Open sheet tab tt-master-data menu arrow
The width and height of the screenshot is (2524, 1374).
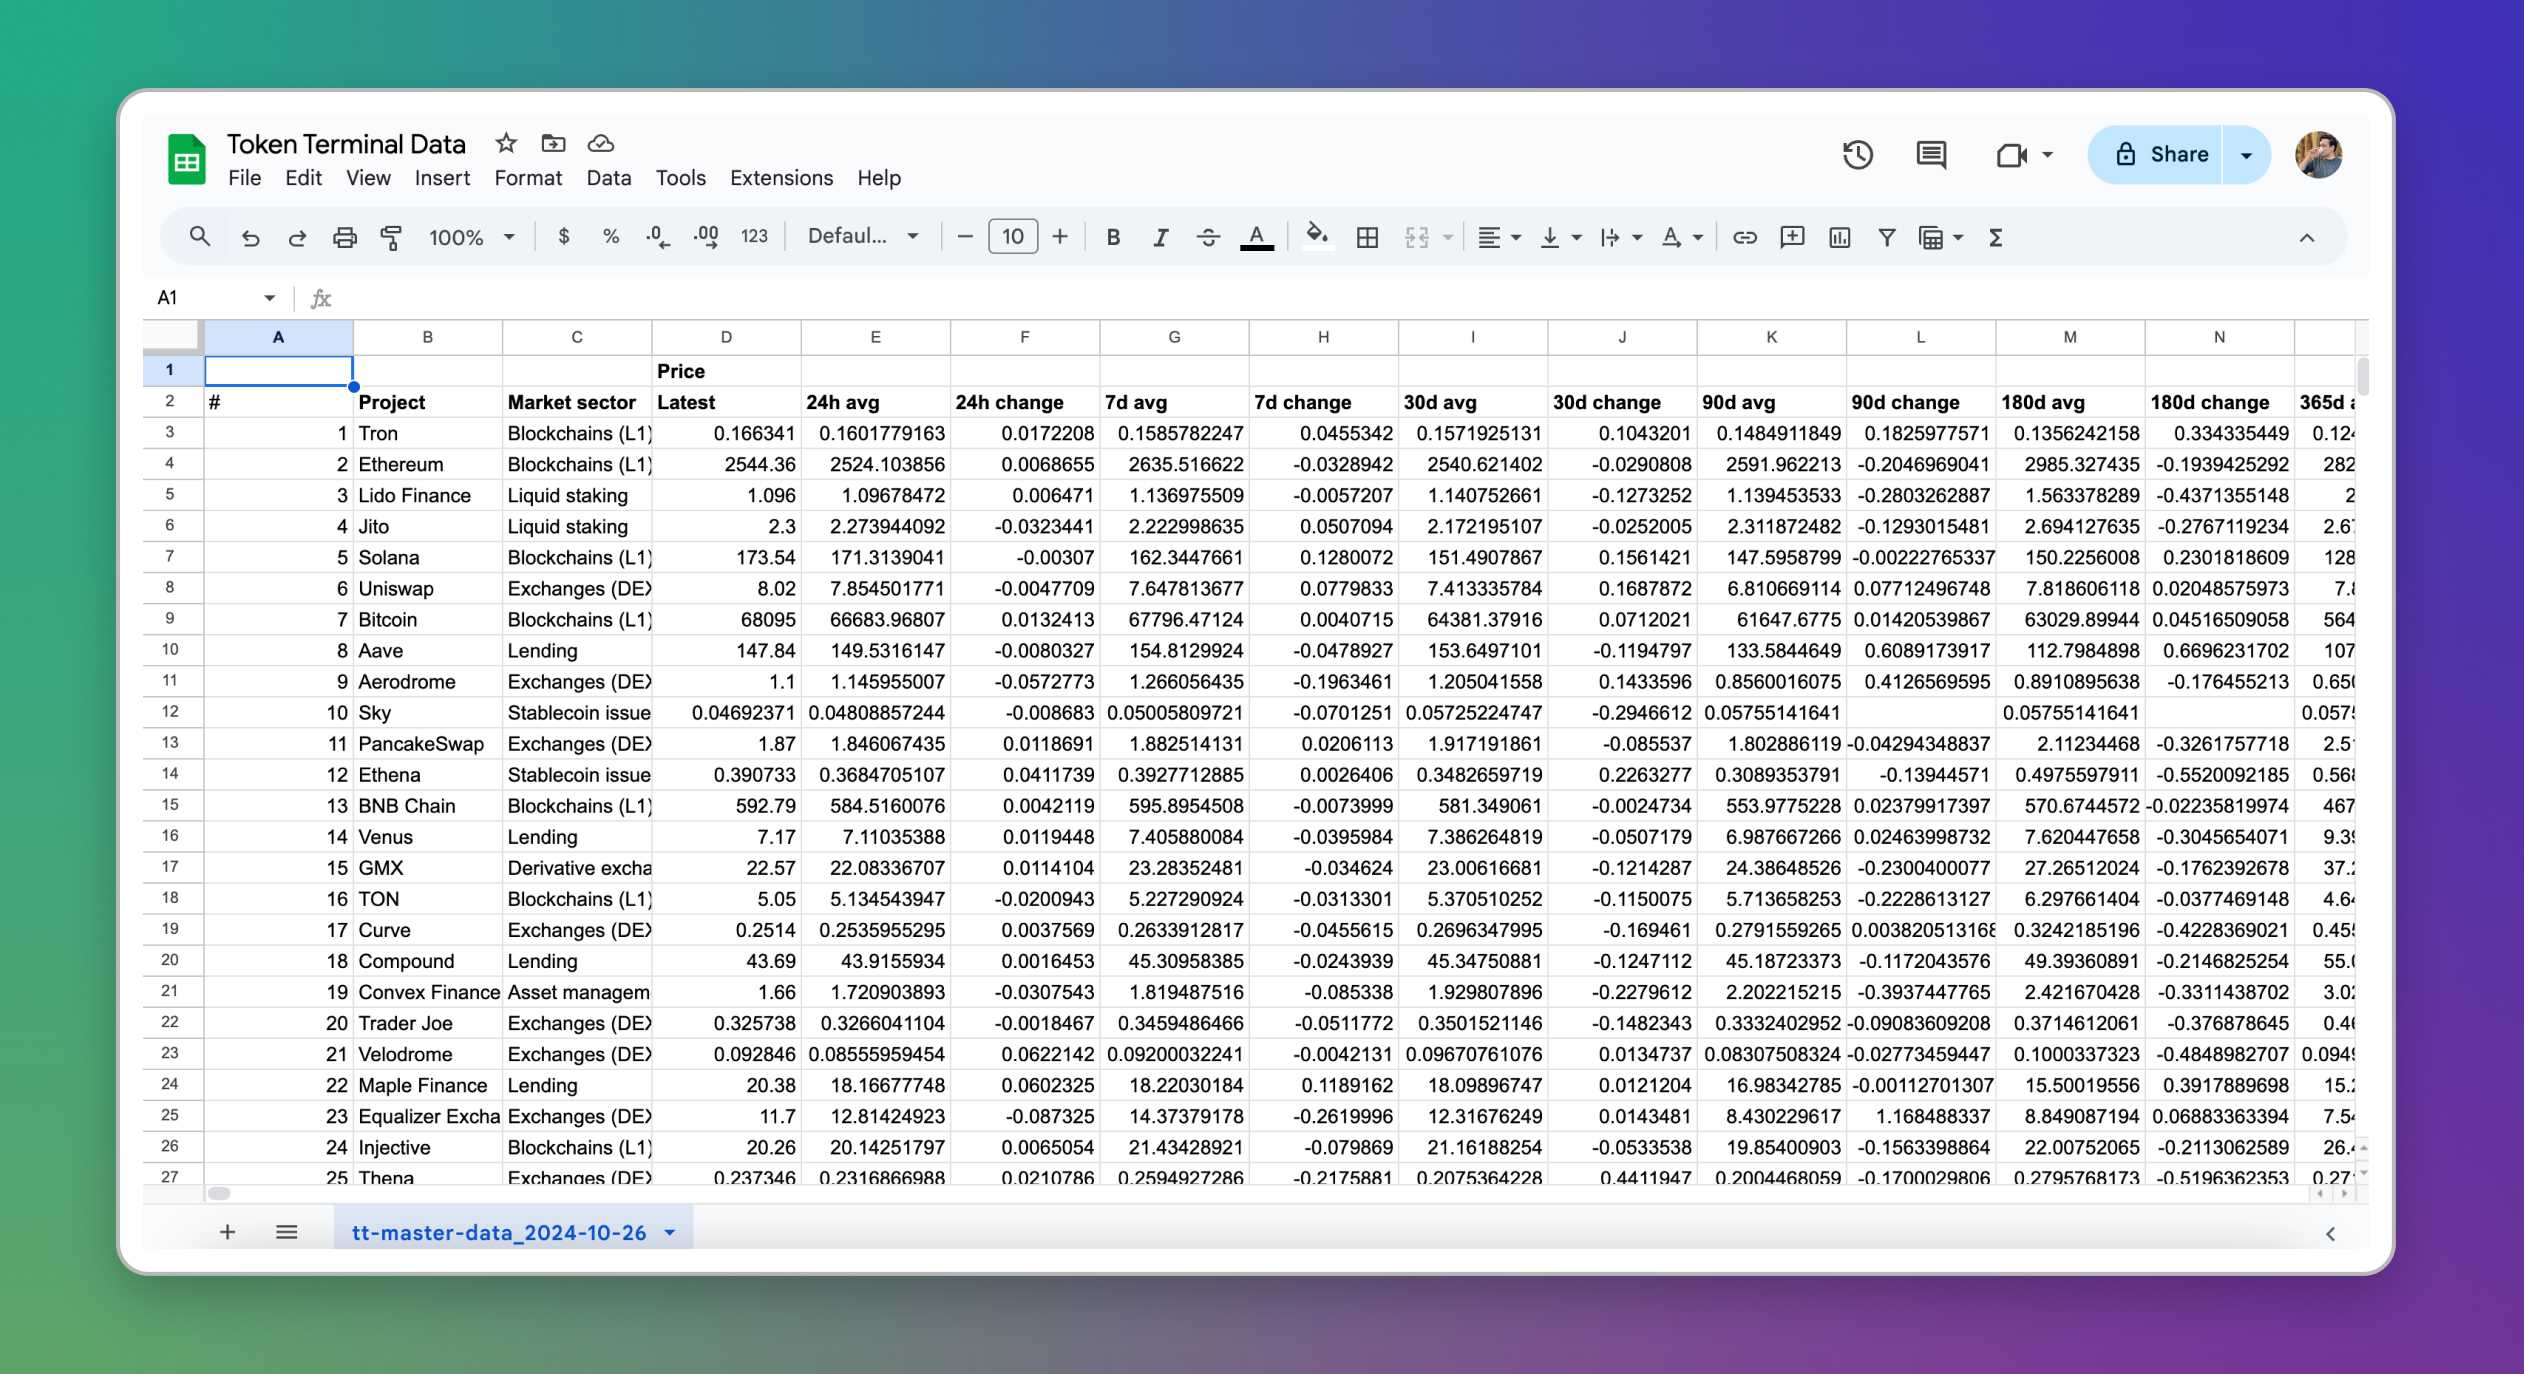(670, 1233)
